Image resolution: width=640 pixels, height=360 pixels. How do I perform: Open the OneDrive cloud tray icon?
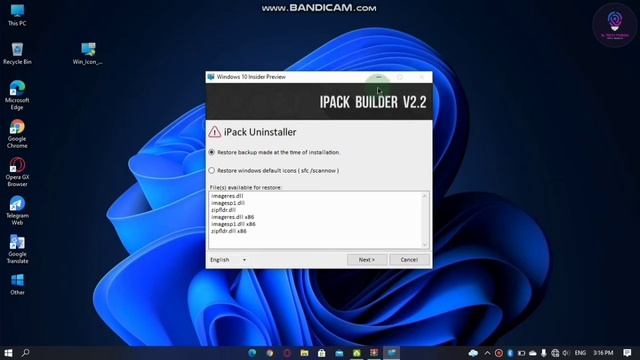(533, 353)
